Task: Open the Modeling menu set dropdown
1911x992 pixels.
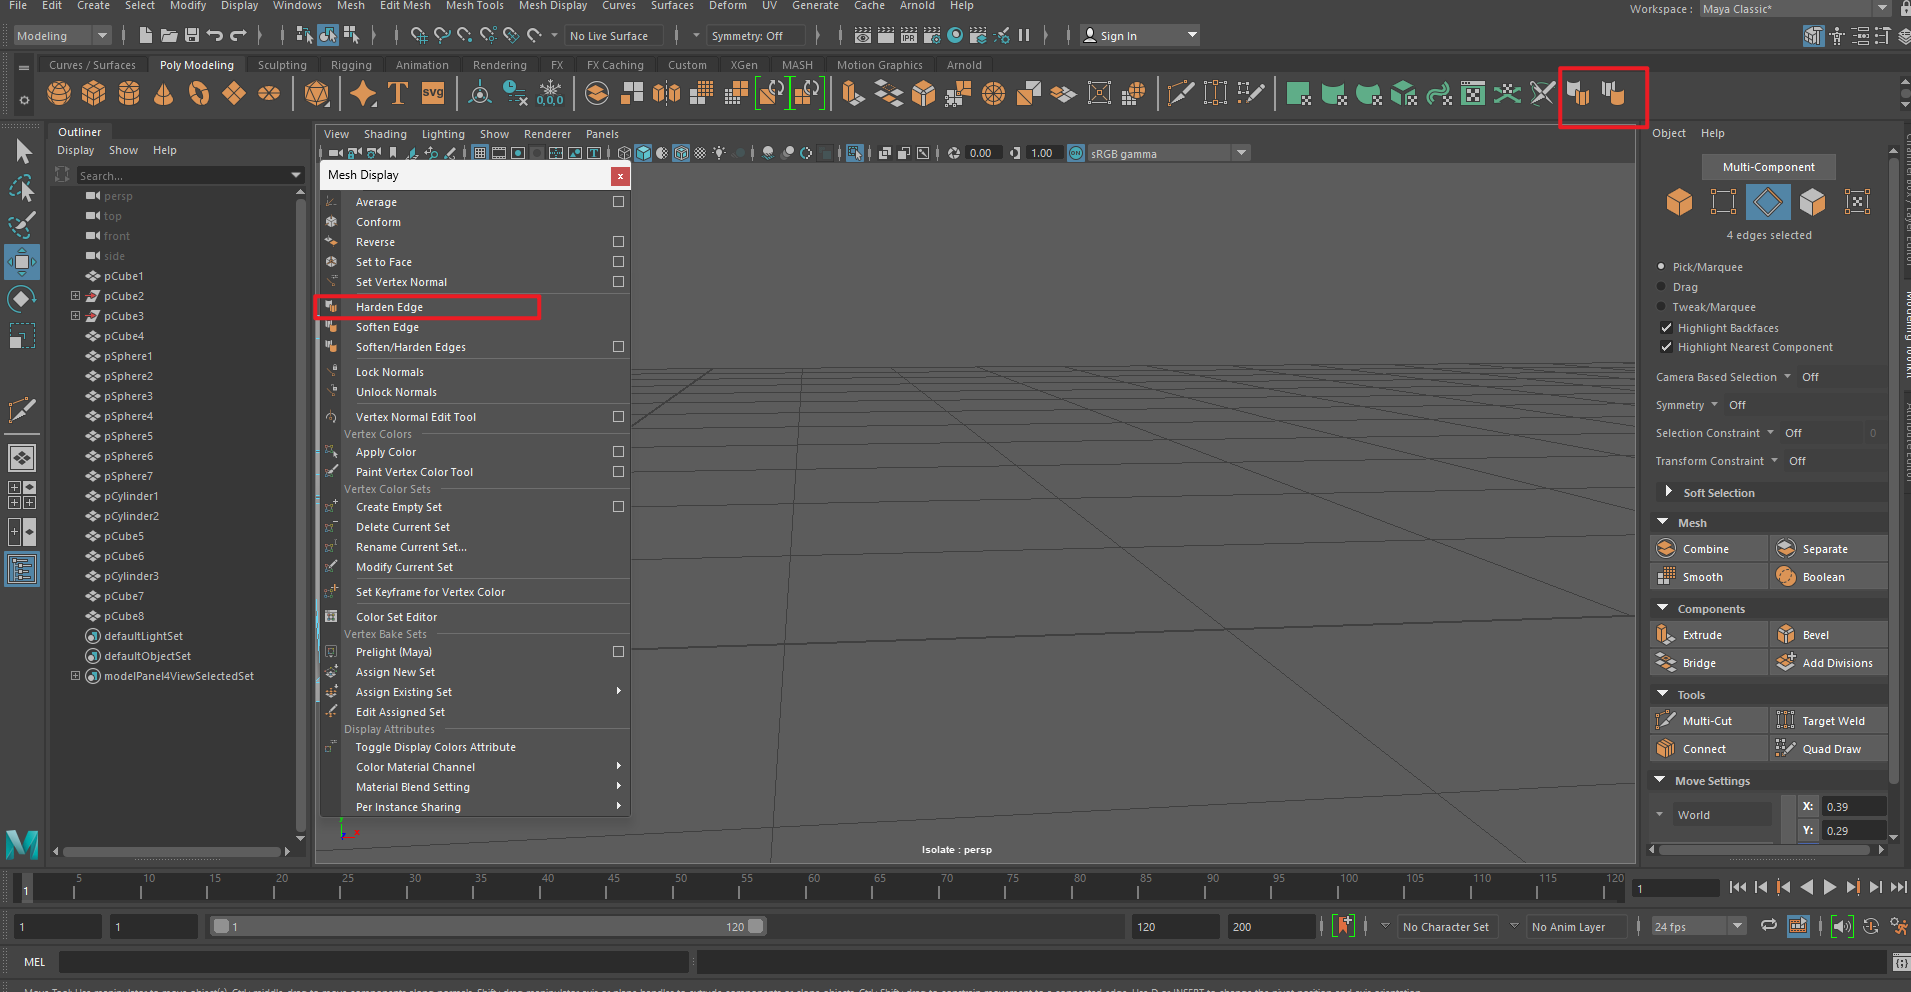Action: coord(62,36)
